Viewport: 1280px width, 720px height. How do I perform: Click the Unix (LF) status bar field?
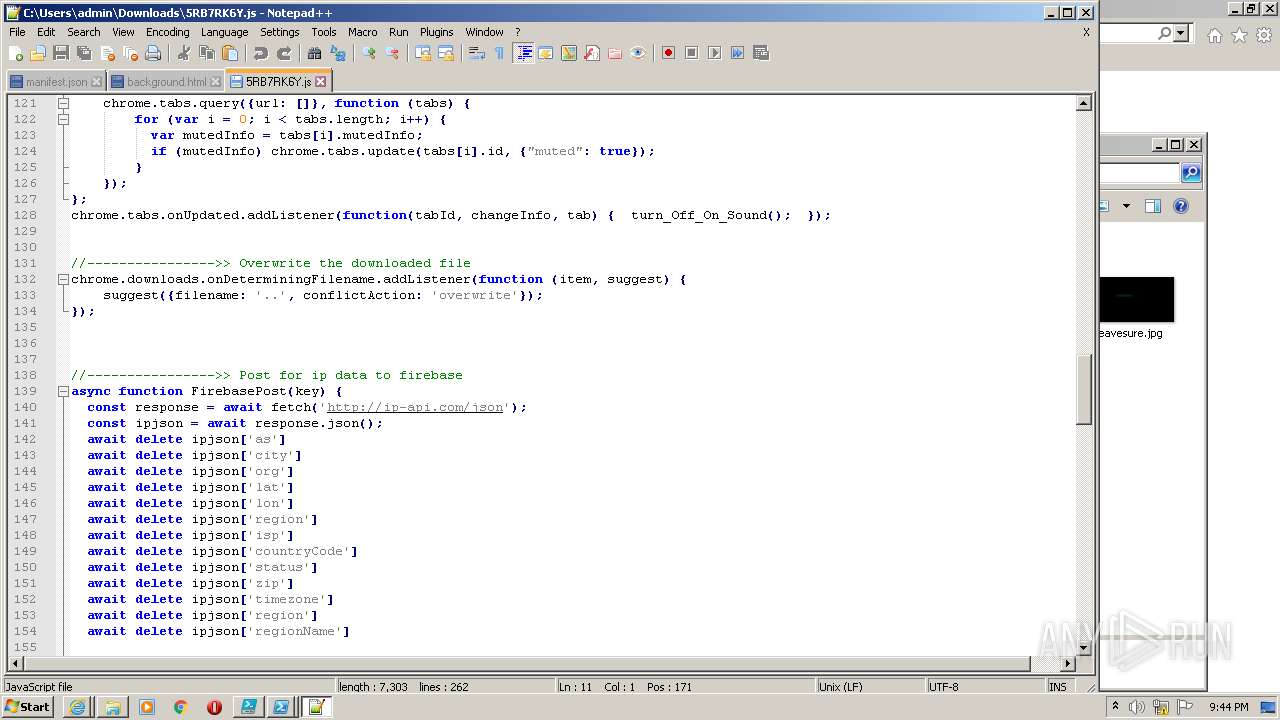(870, 687)
